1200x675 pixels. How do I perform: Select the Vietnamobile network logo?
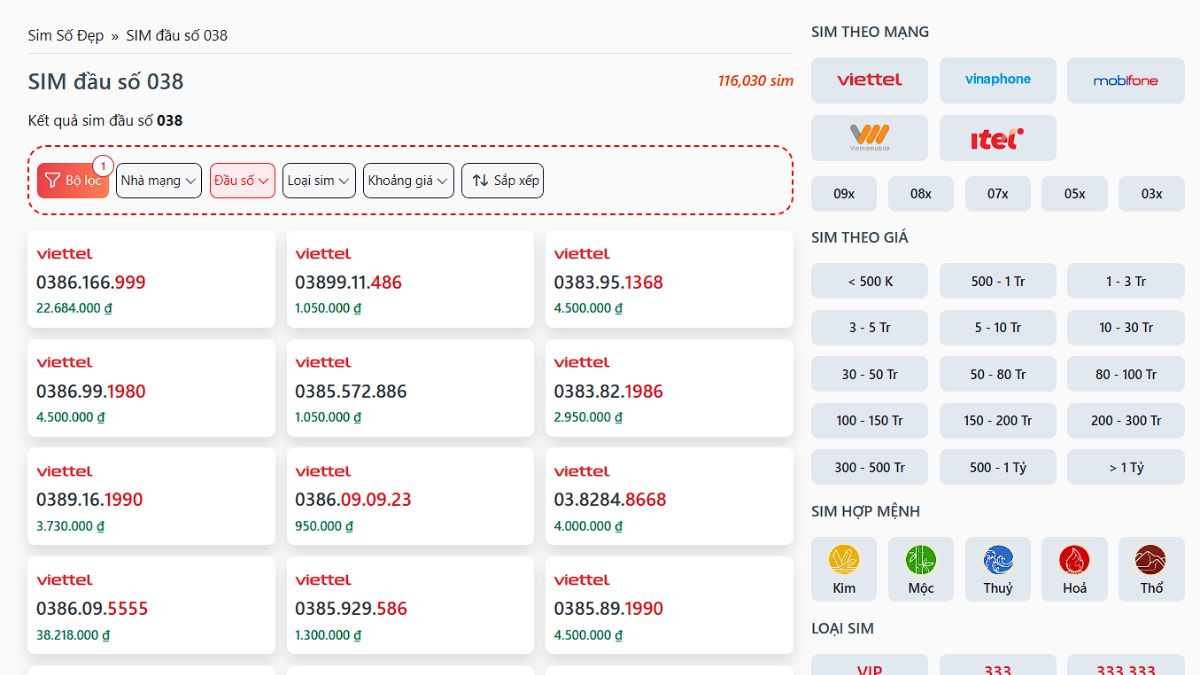coord(869,138)
